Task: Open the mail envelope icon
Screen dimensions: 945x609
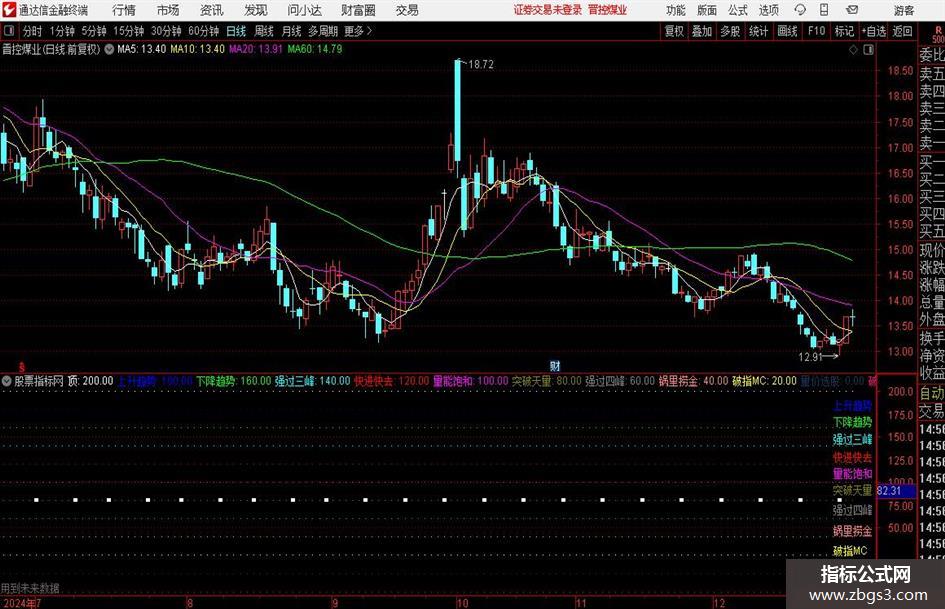Action: click(x=852, y=10)
